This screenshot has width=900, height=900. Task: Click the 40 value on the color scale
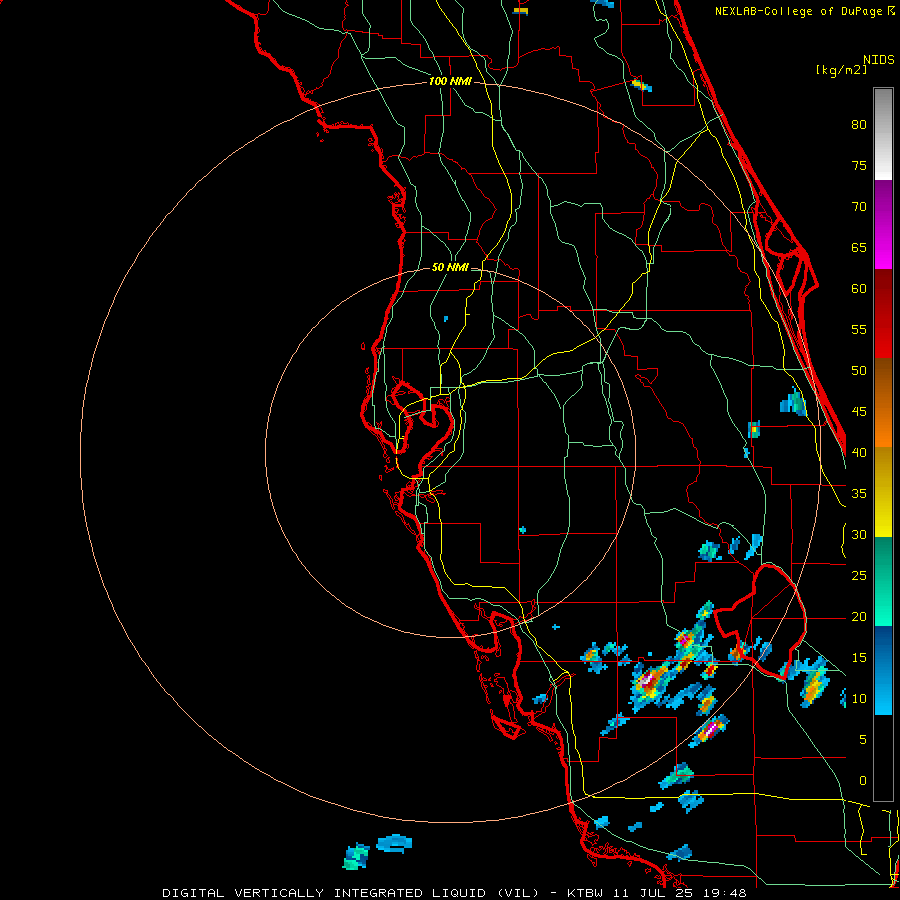(859, 453)
